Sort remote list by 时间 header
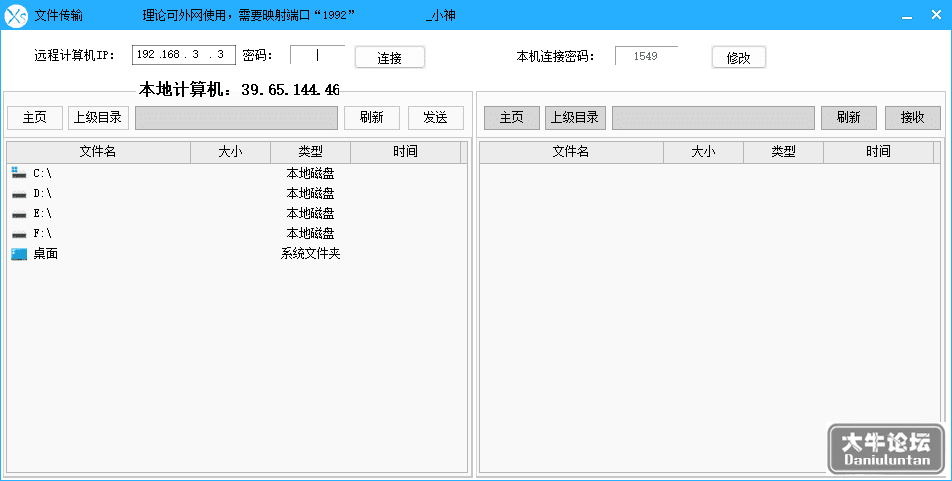Image resolution: width=952 pixels, height=481 pixels. [878, 152]
